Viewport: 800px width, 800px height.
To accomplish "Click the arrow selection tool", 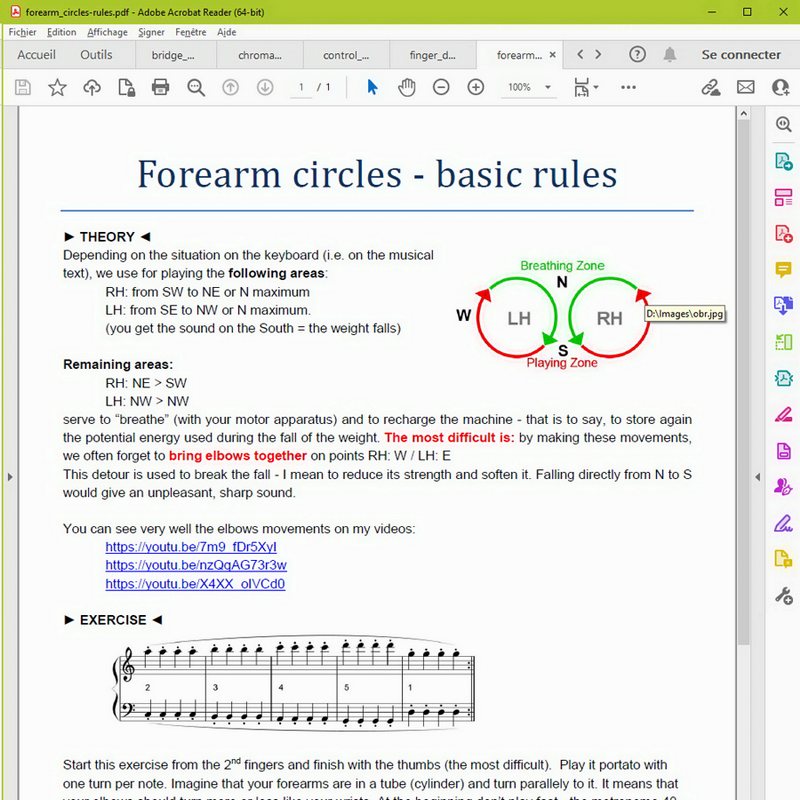I will click(372, 88).
